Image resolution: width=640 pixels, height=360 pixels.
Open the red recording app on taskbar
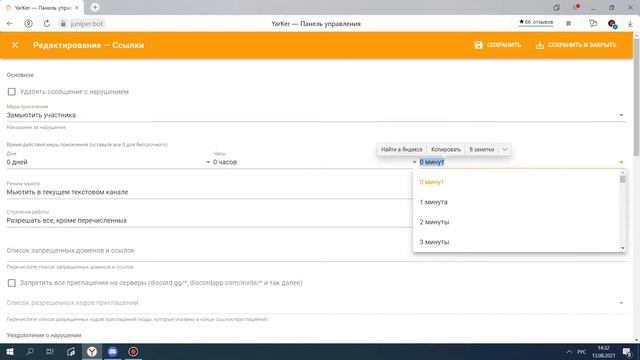(x=133, y=352)
